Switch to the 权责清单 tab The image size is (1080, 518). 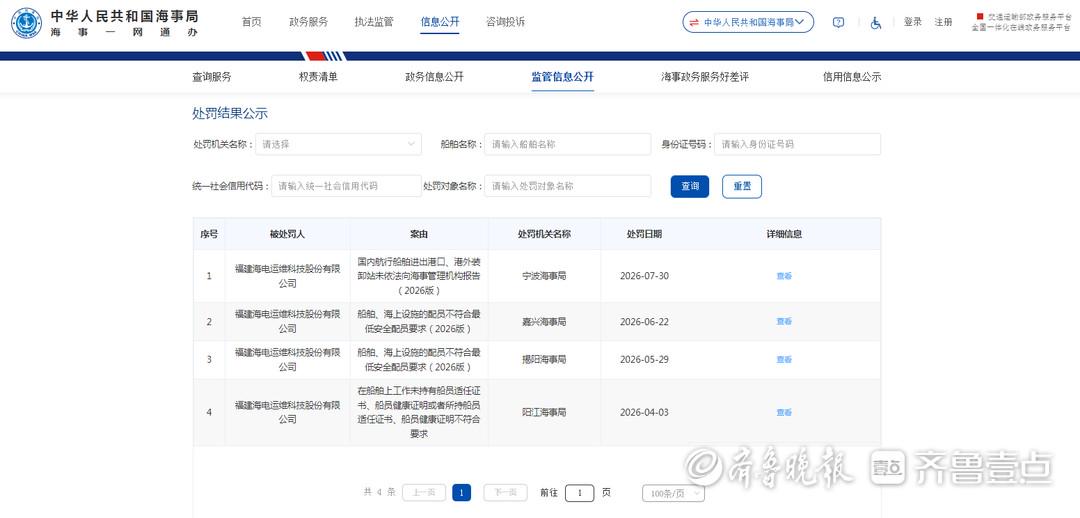pyautogui.click(x=318, y=77)
